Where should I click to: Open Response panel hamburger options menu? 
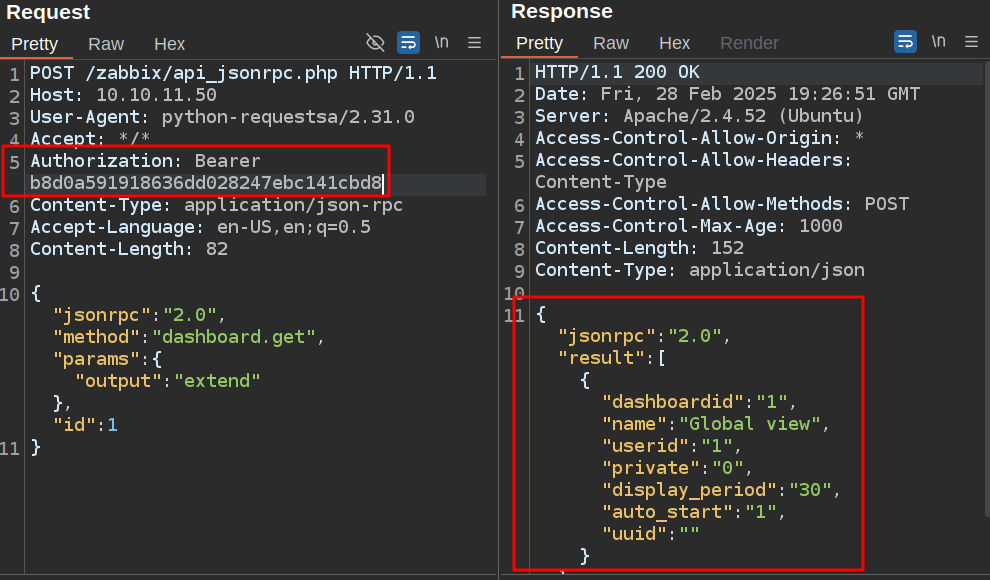click(x=971, y=42)
